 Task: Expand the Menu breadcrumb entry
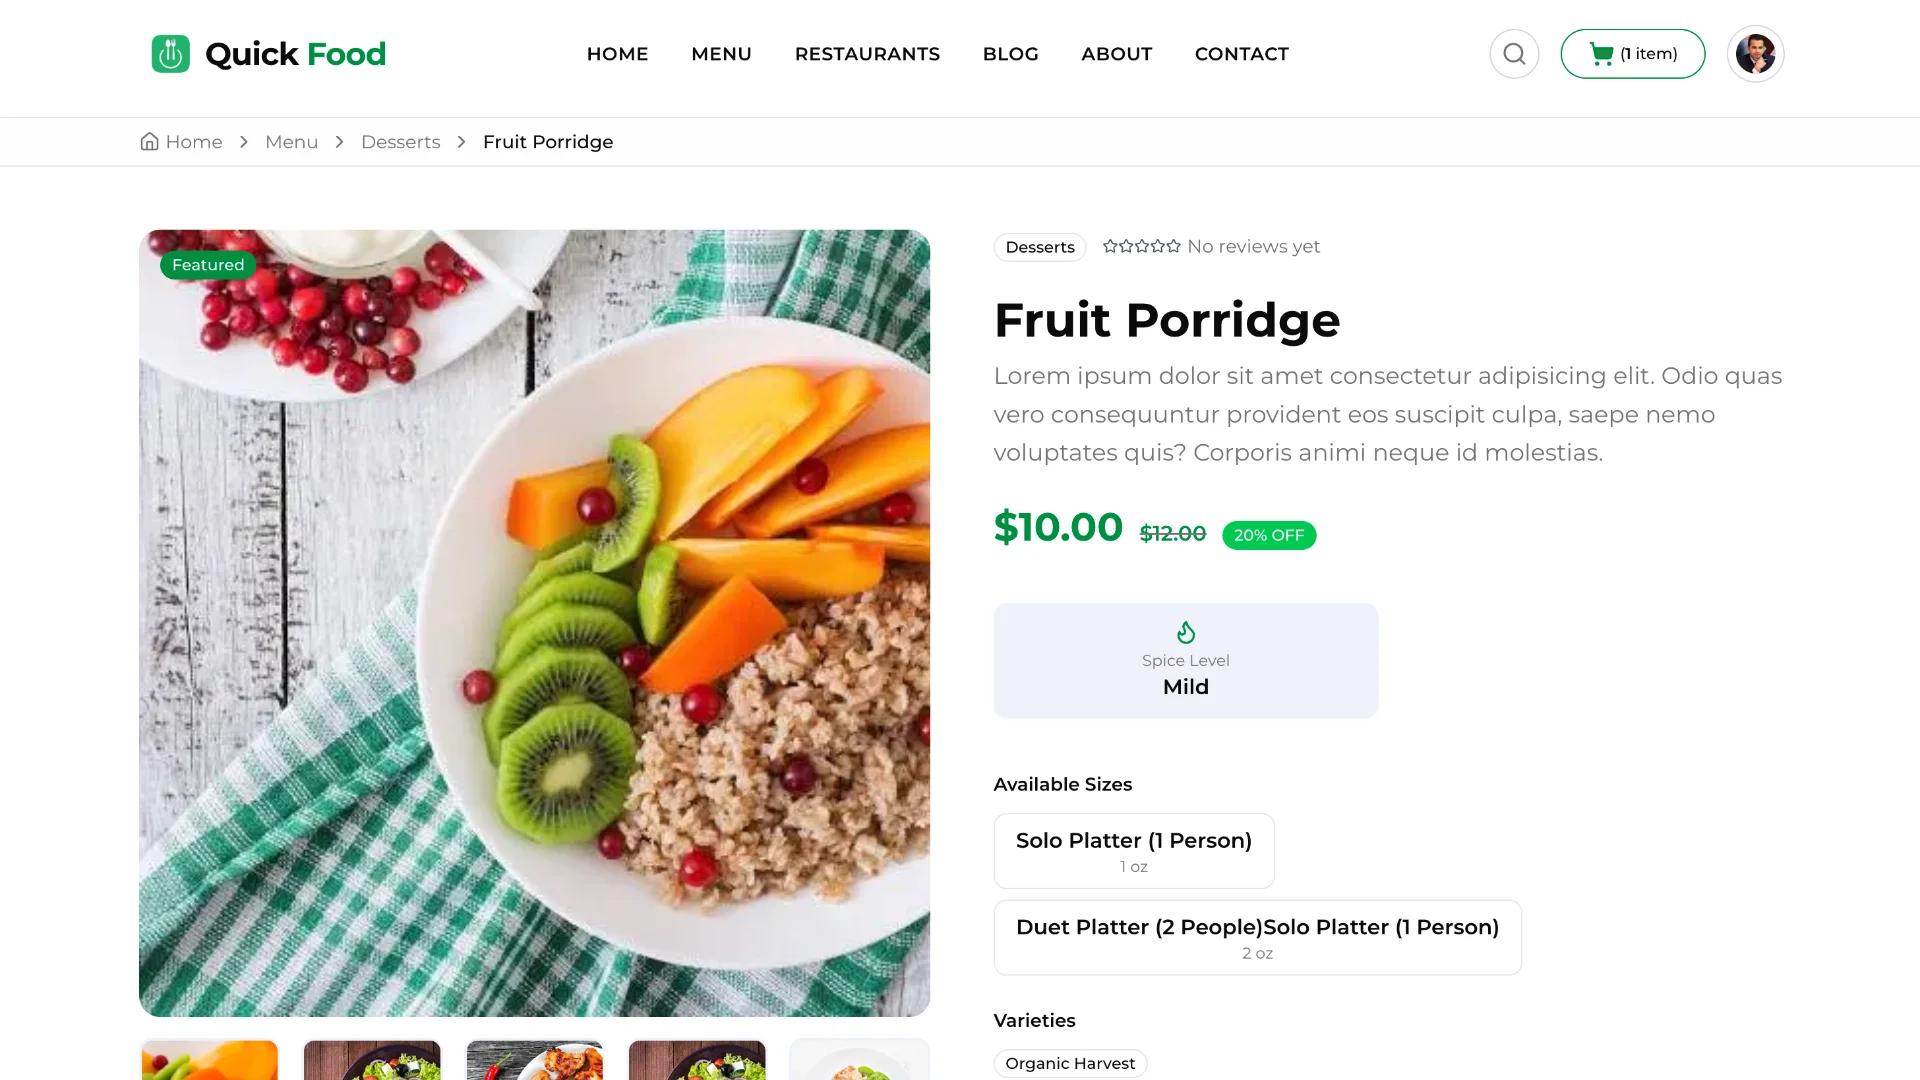(291, 141)
